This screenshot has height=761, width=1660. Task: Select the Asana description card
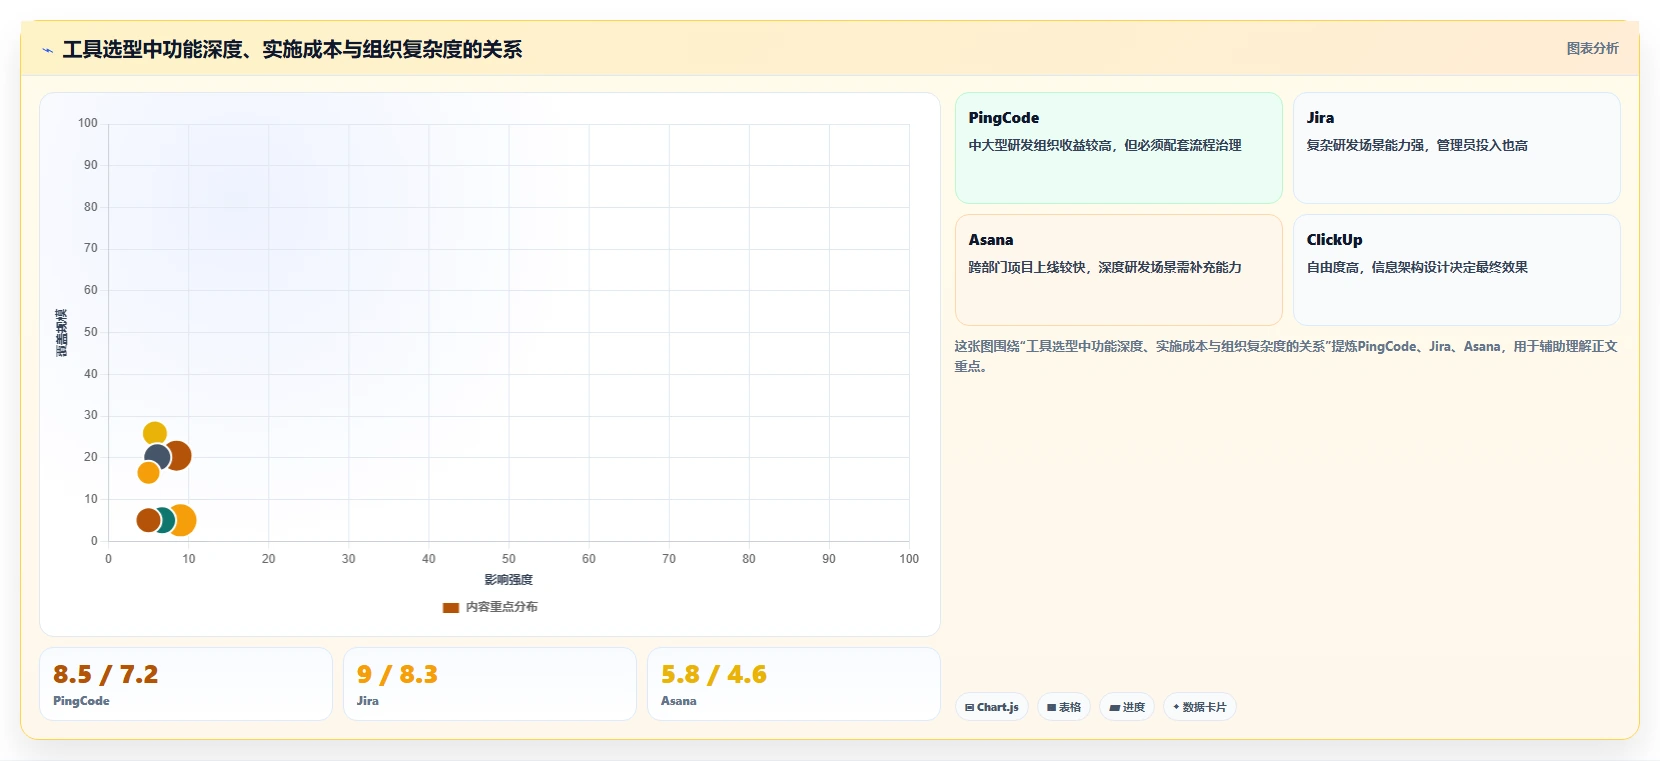tap(1119, 270)
